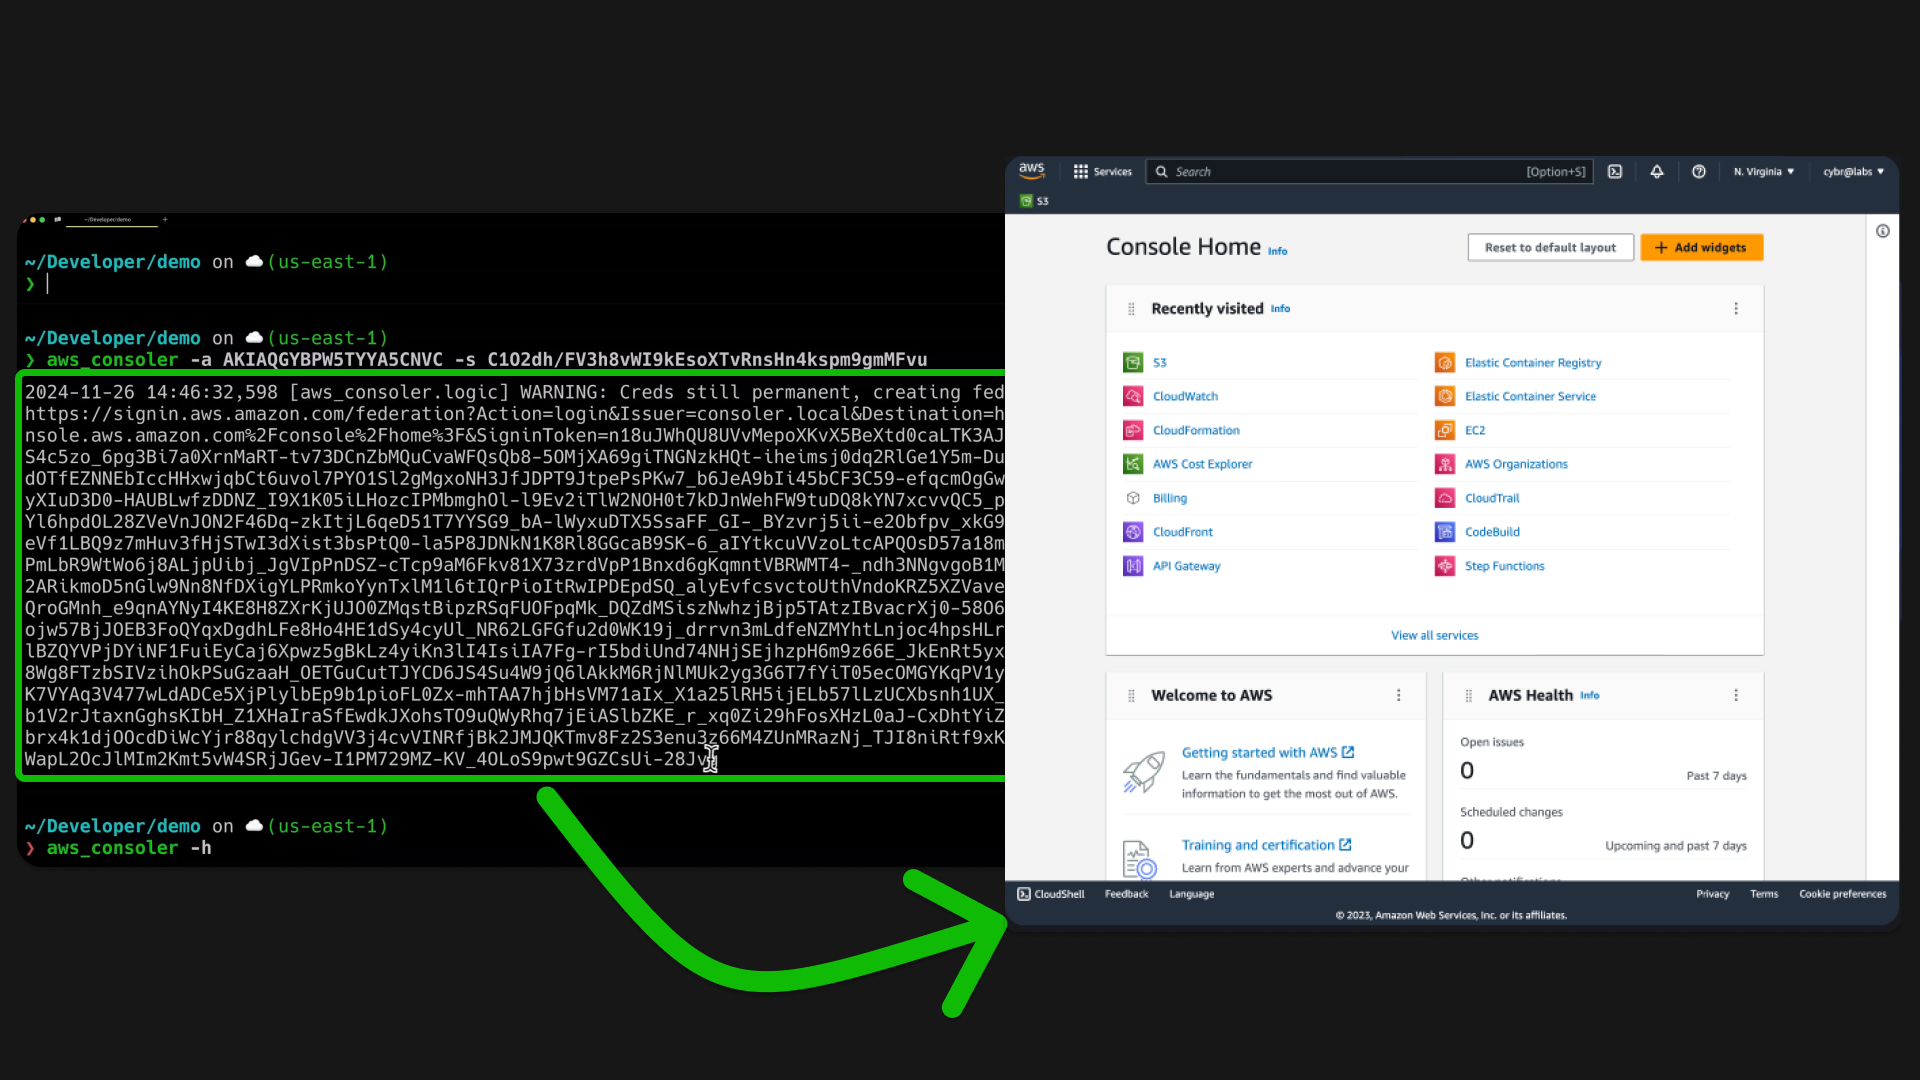Click the API Gateway service icon
This screenshot has width=1920, height=1080.
tap(1133, 566)
